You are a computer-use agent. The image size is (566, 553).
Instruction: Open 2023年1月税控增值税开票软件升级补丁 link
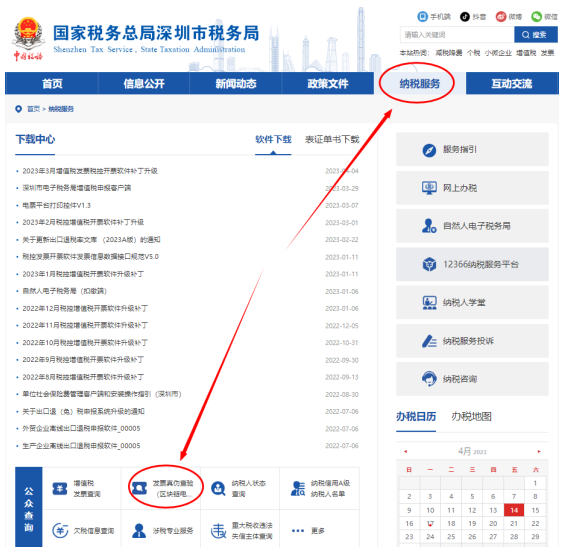pos(83,274)
